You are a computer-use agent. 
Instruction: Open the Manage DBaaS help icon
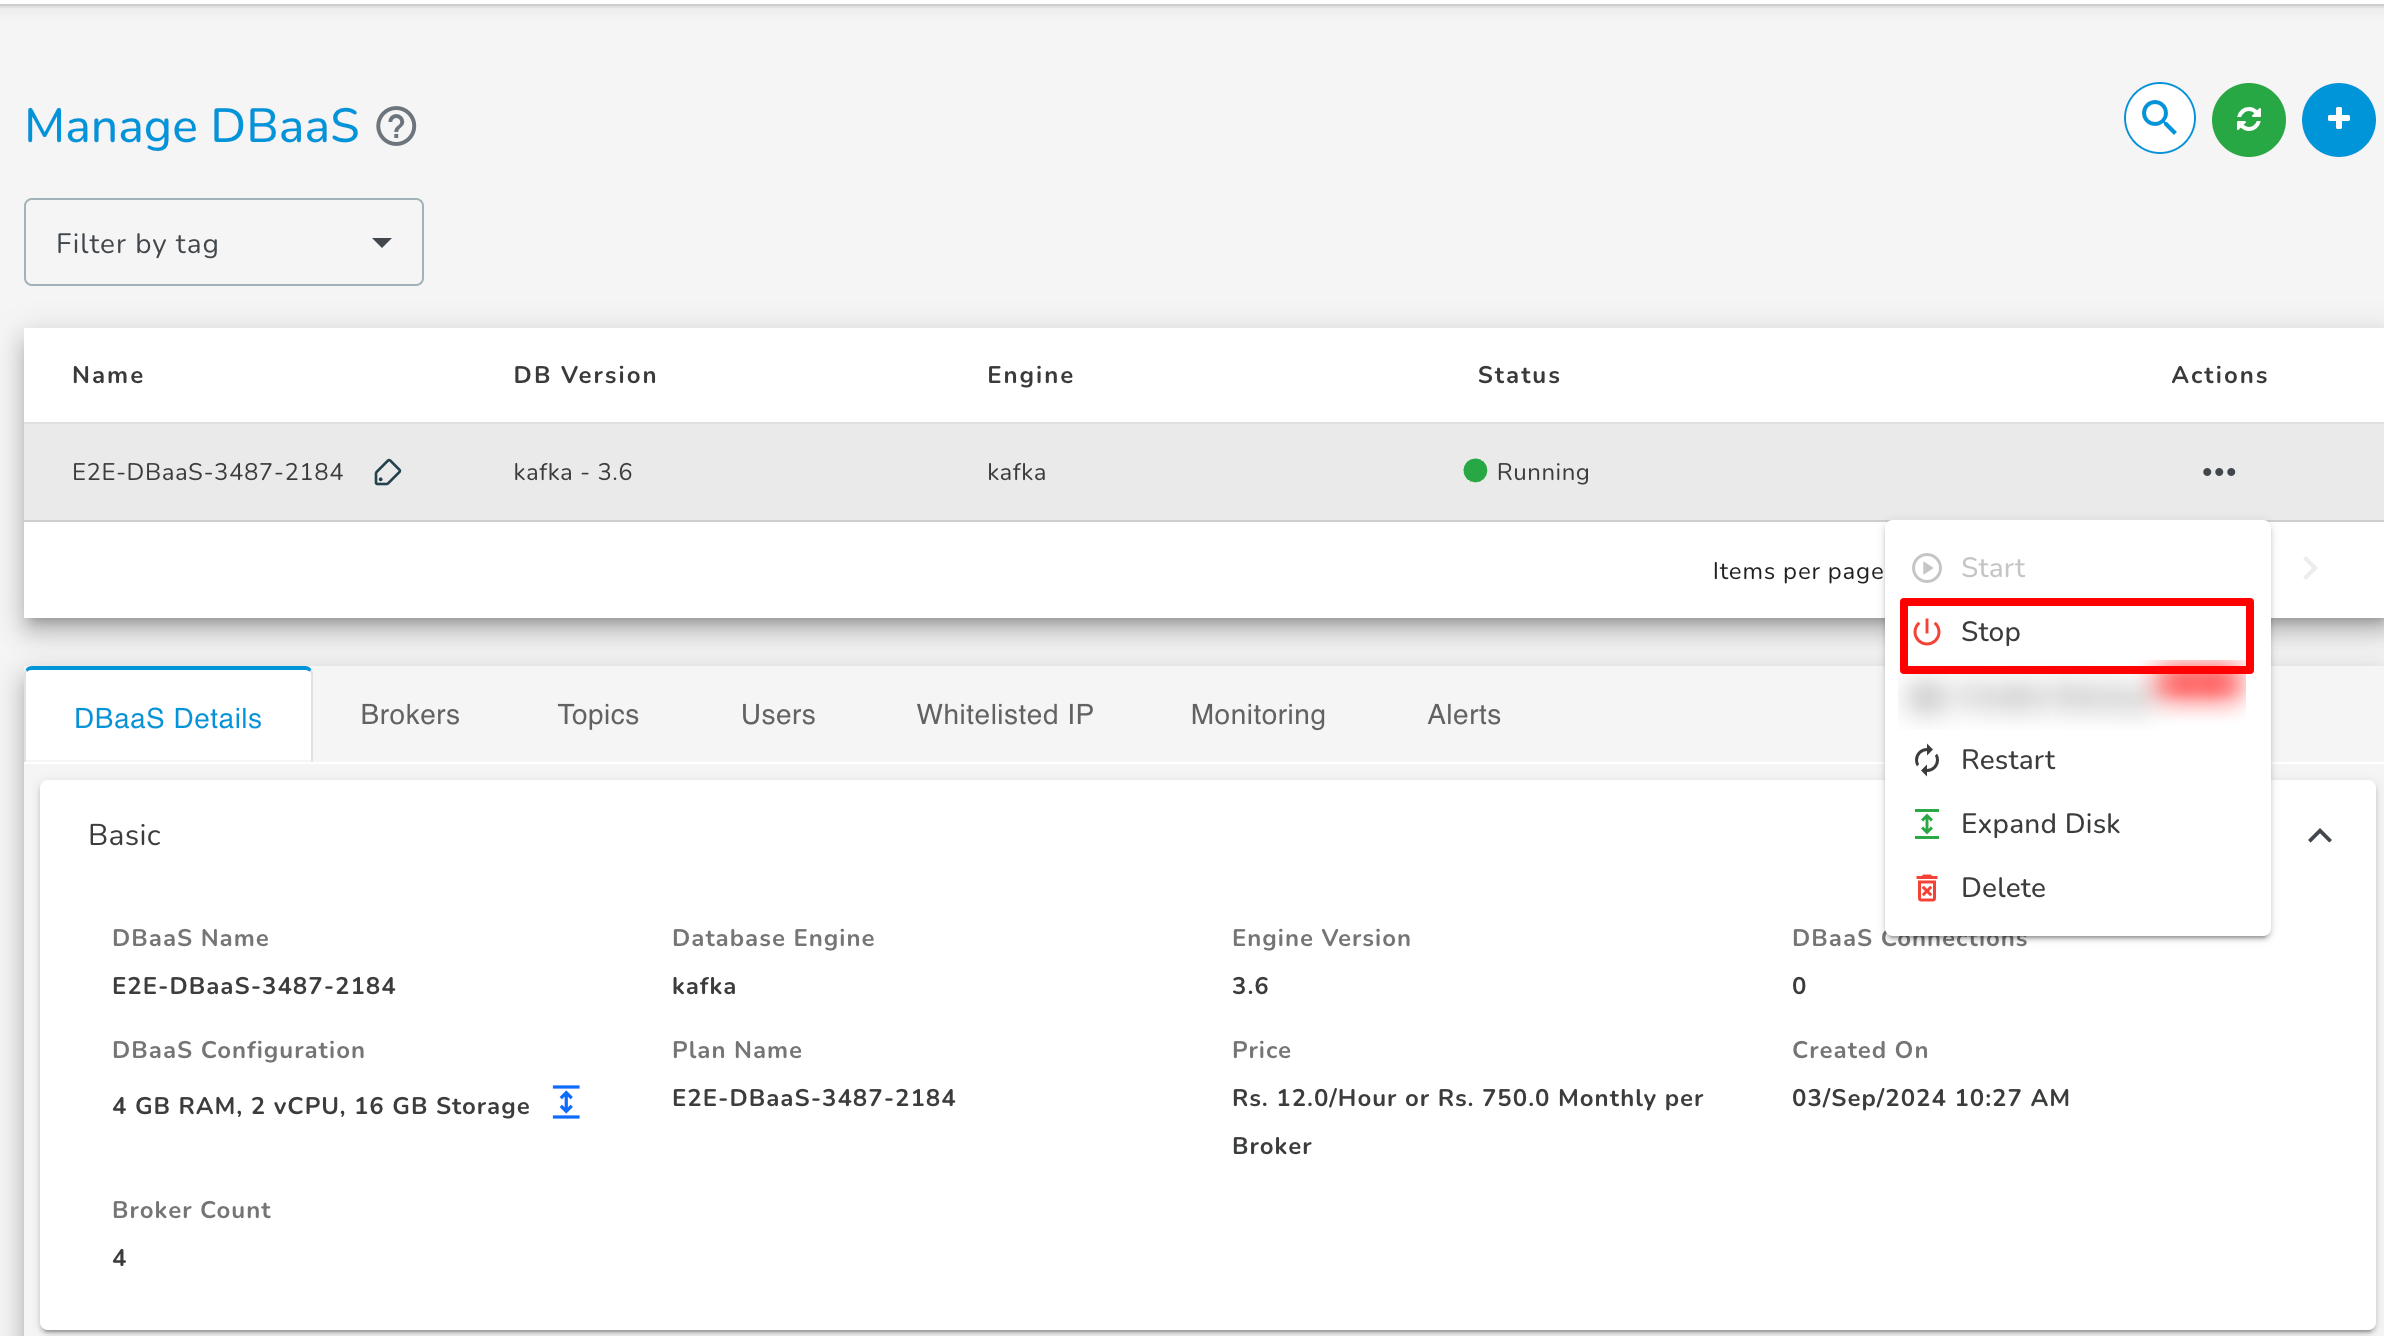pyautogui.click(x=396, y=127)
